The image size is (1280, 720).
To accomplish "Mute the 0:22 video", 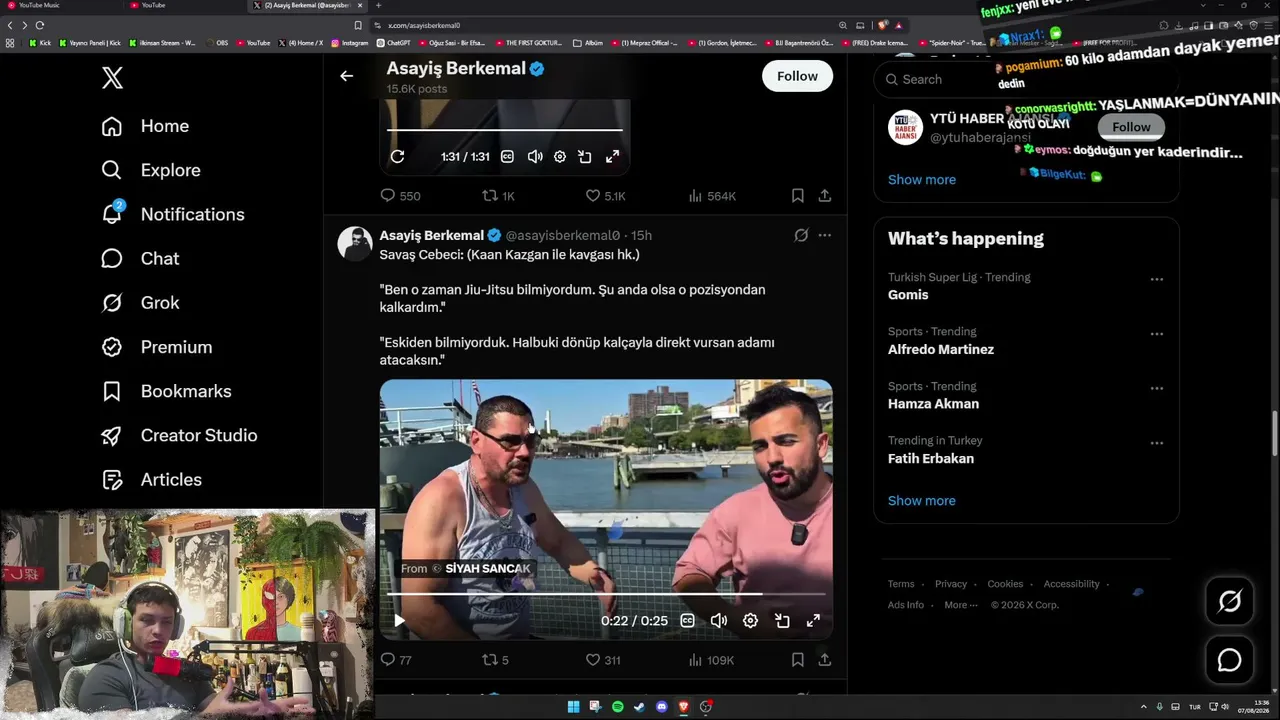I will [718, 620].
